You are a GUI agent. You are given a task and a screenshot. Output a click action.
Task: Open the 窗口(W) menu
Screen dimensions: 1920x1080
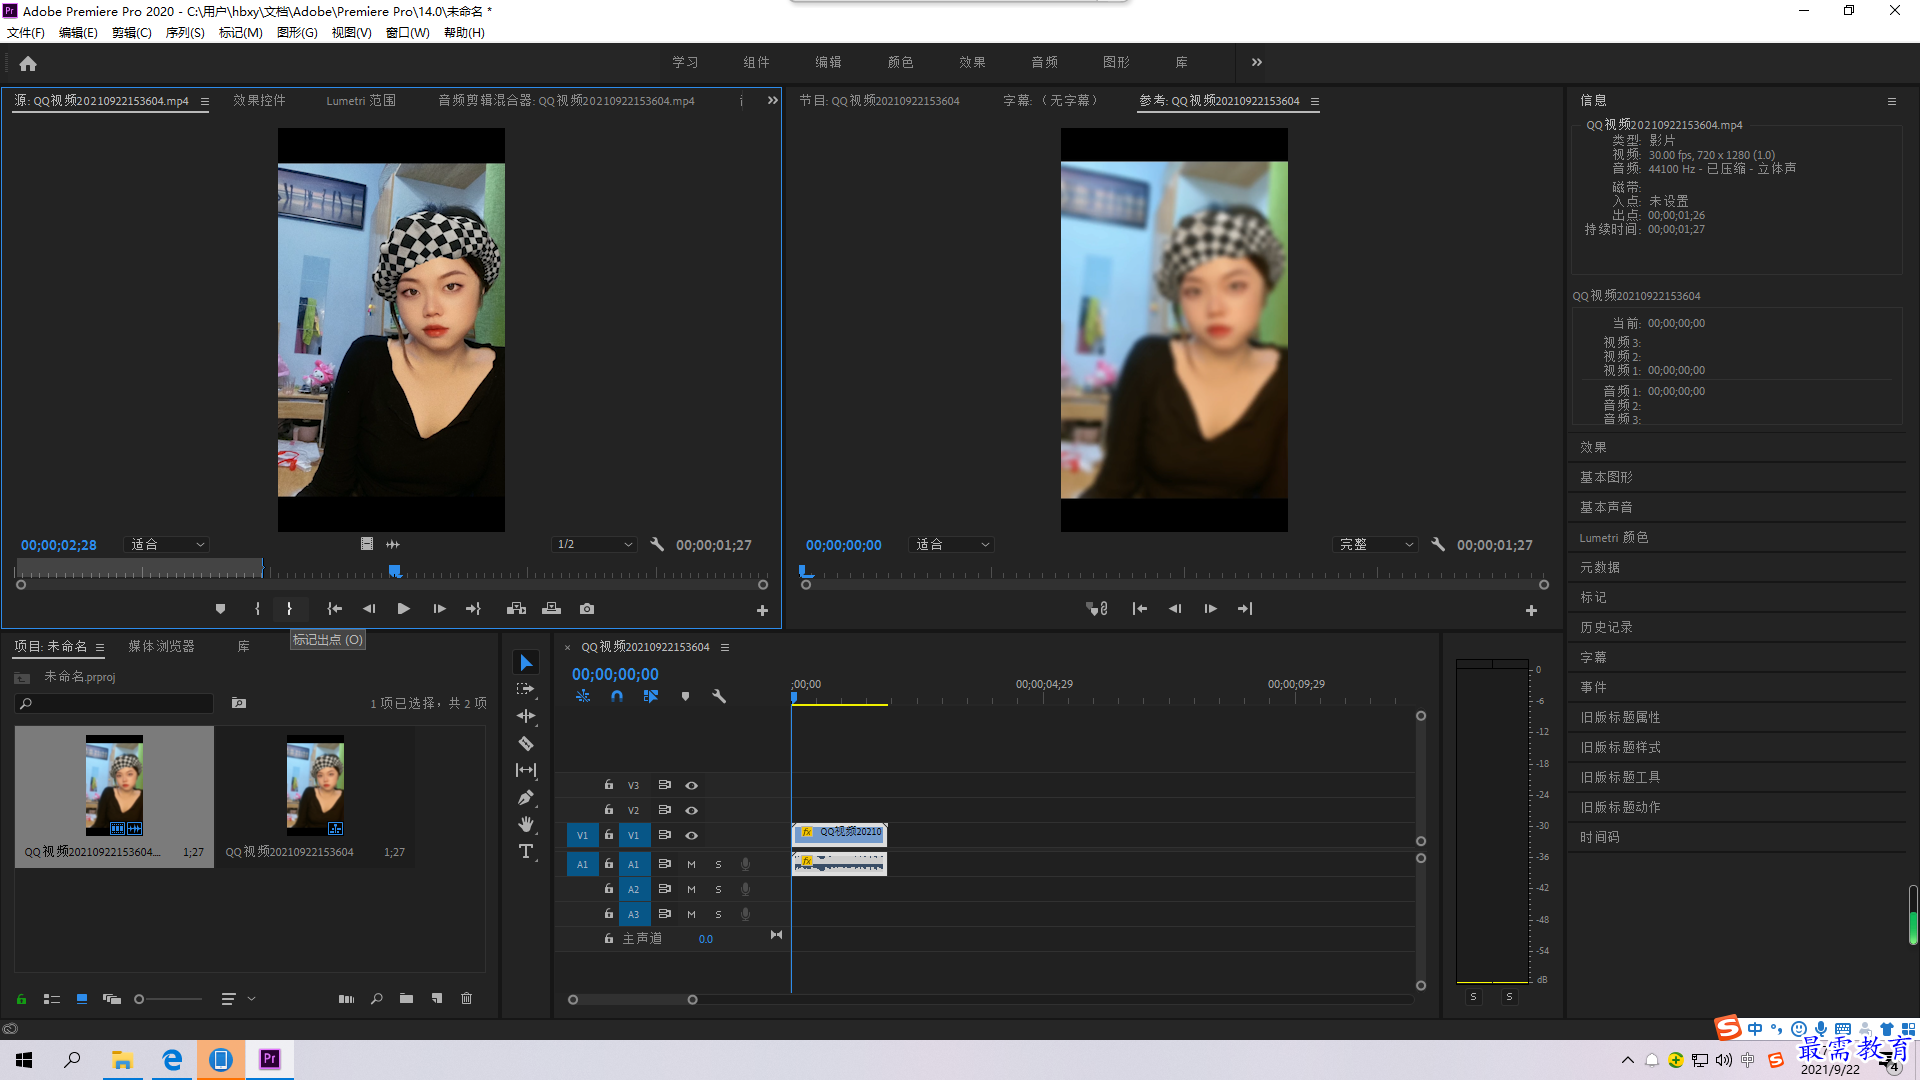(x=408, y=33)
